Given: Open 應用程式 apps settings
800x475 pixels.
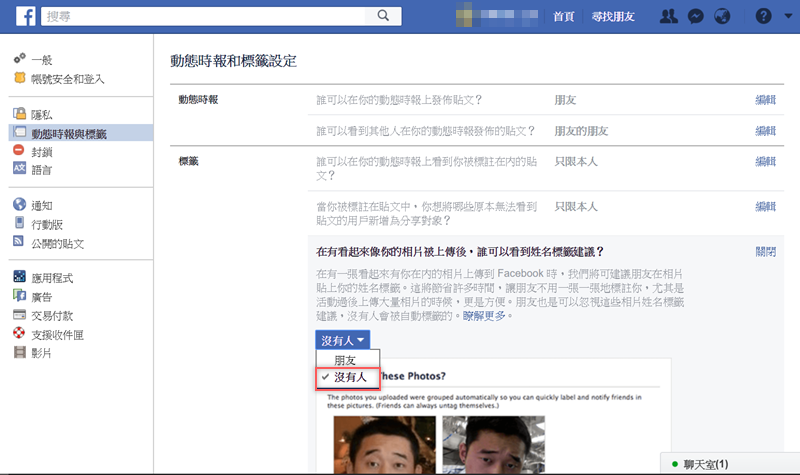Looking at the screenshot, I should click(52, 278).
